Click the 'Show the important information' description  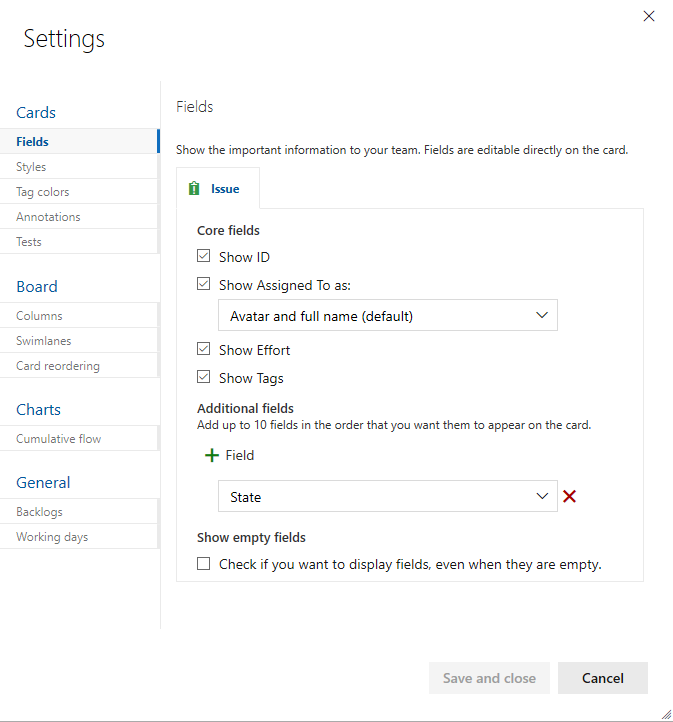coord(402,150)
